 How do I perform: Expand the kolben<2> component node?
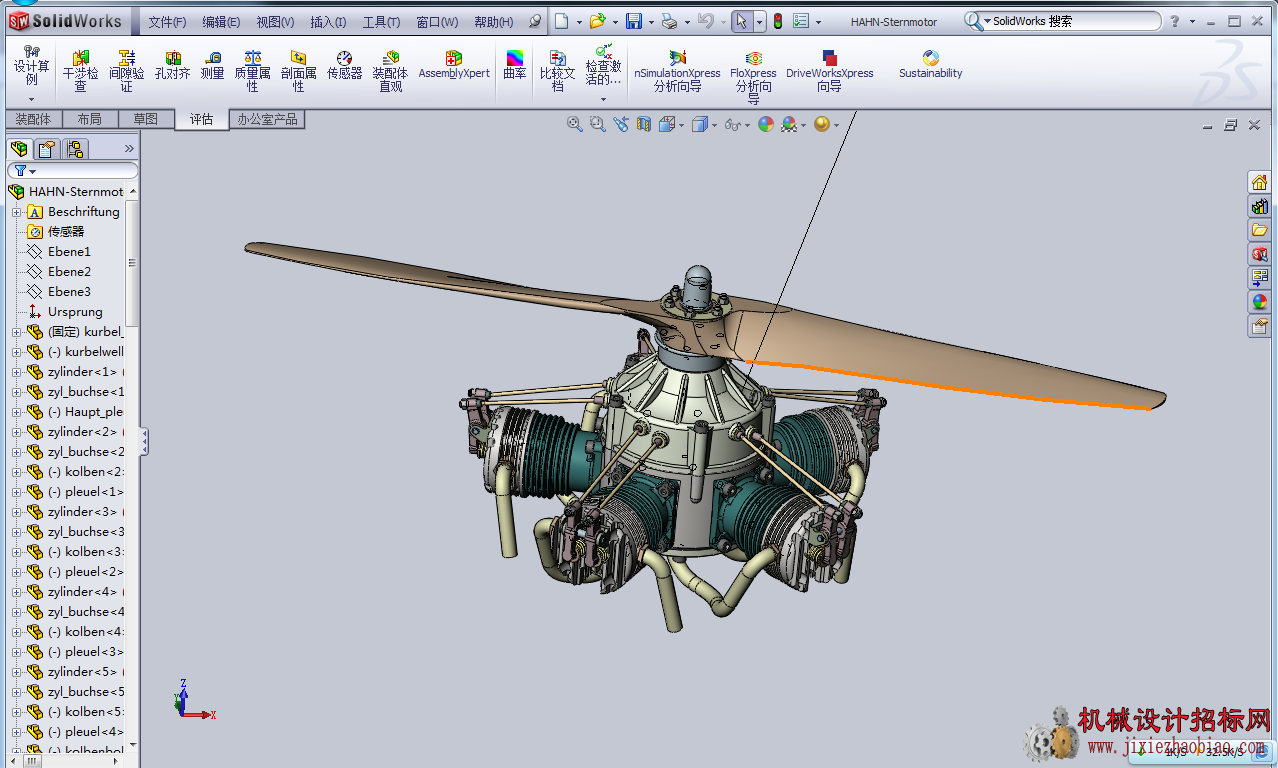point(16,472)
